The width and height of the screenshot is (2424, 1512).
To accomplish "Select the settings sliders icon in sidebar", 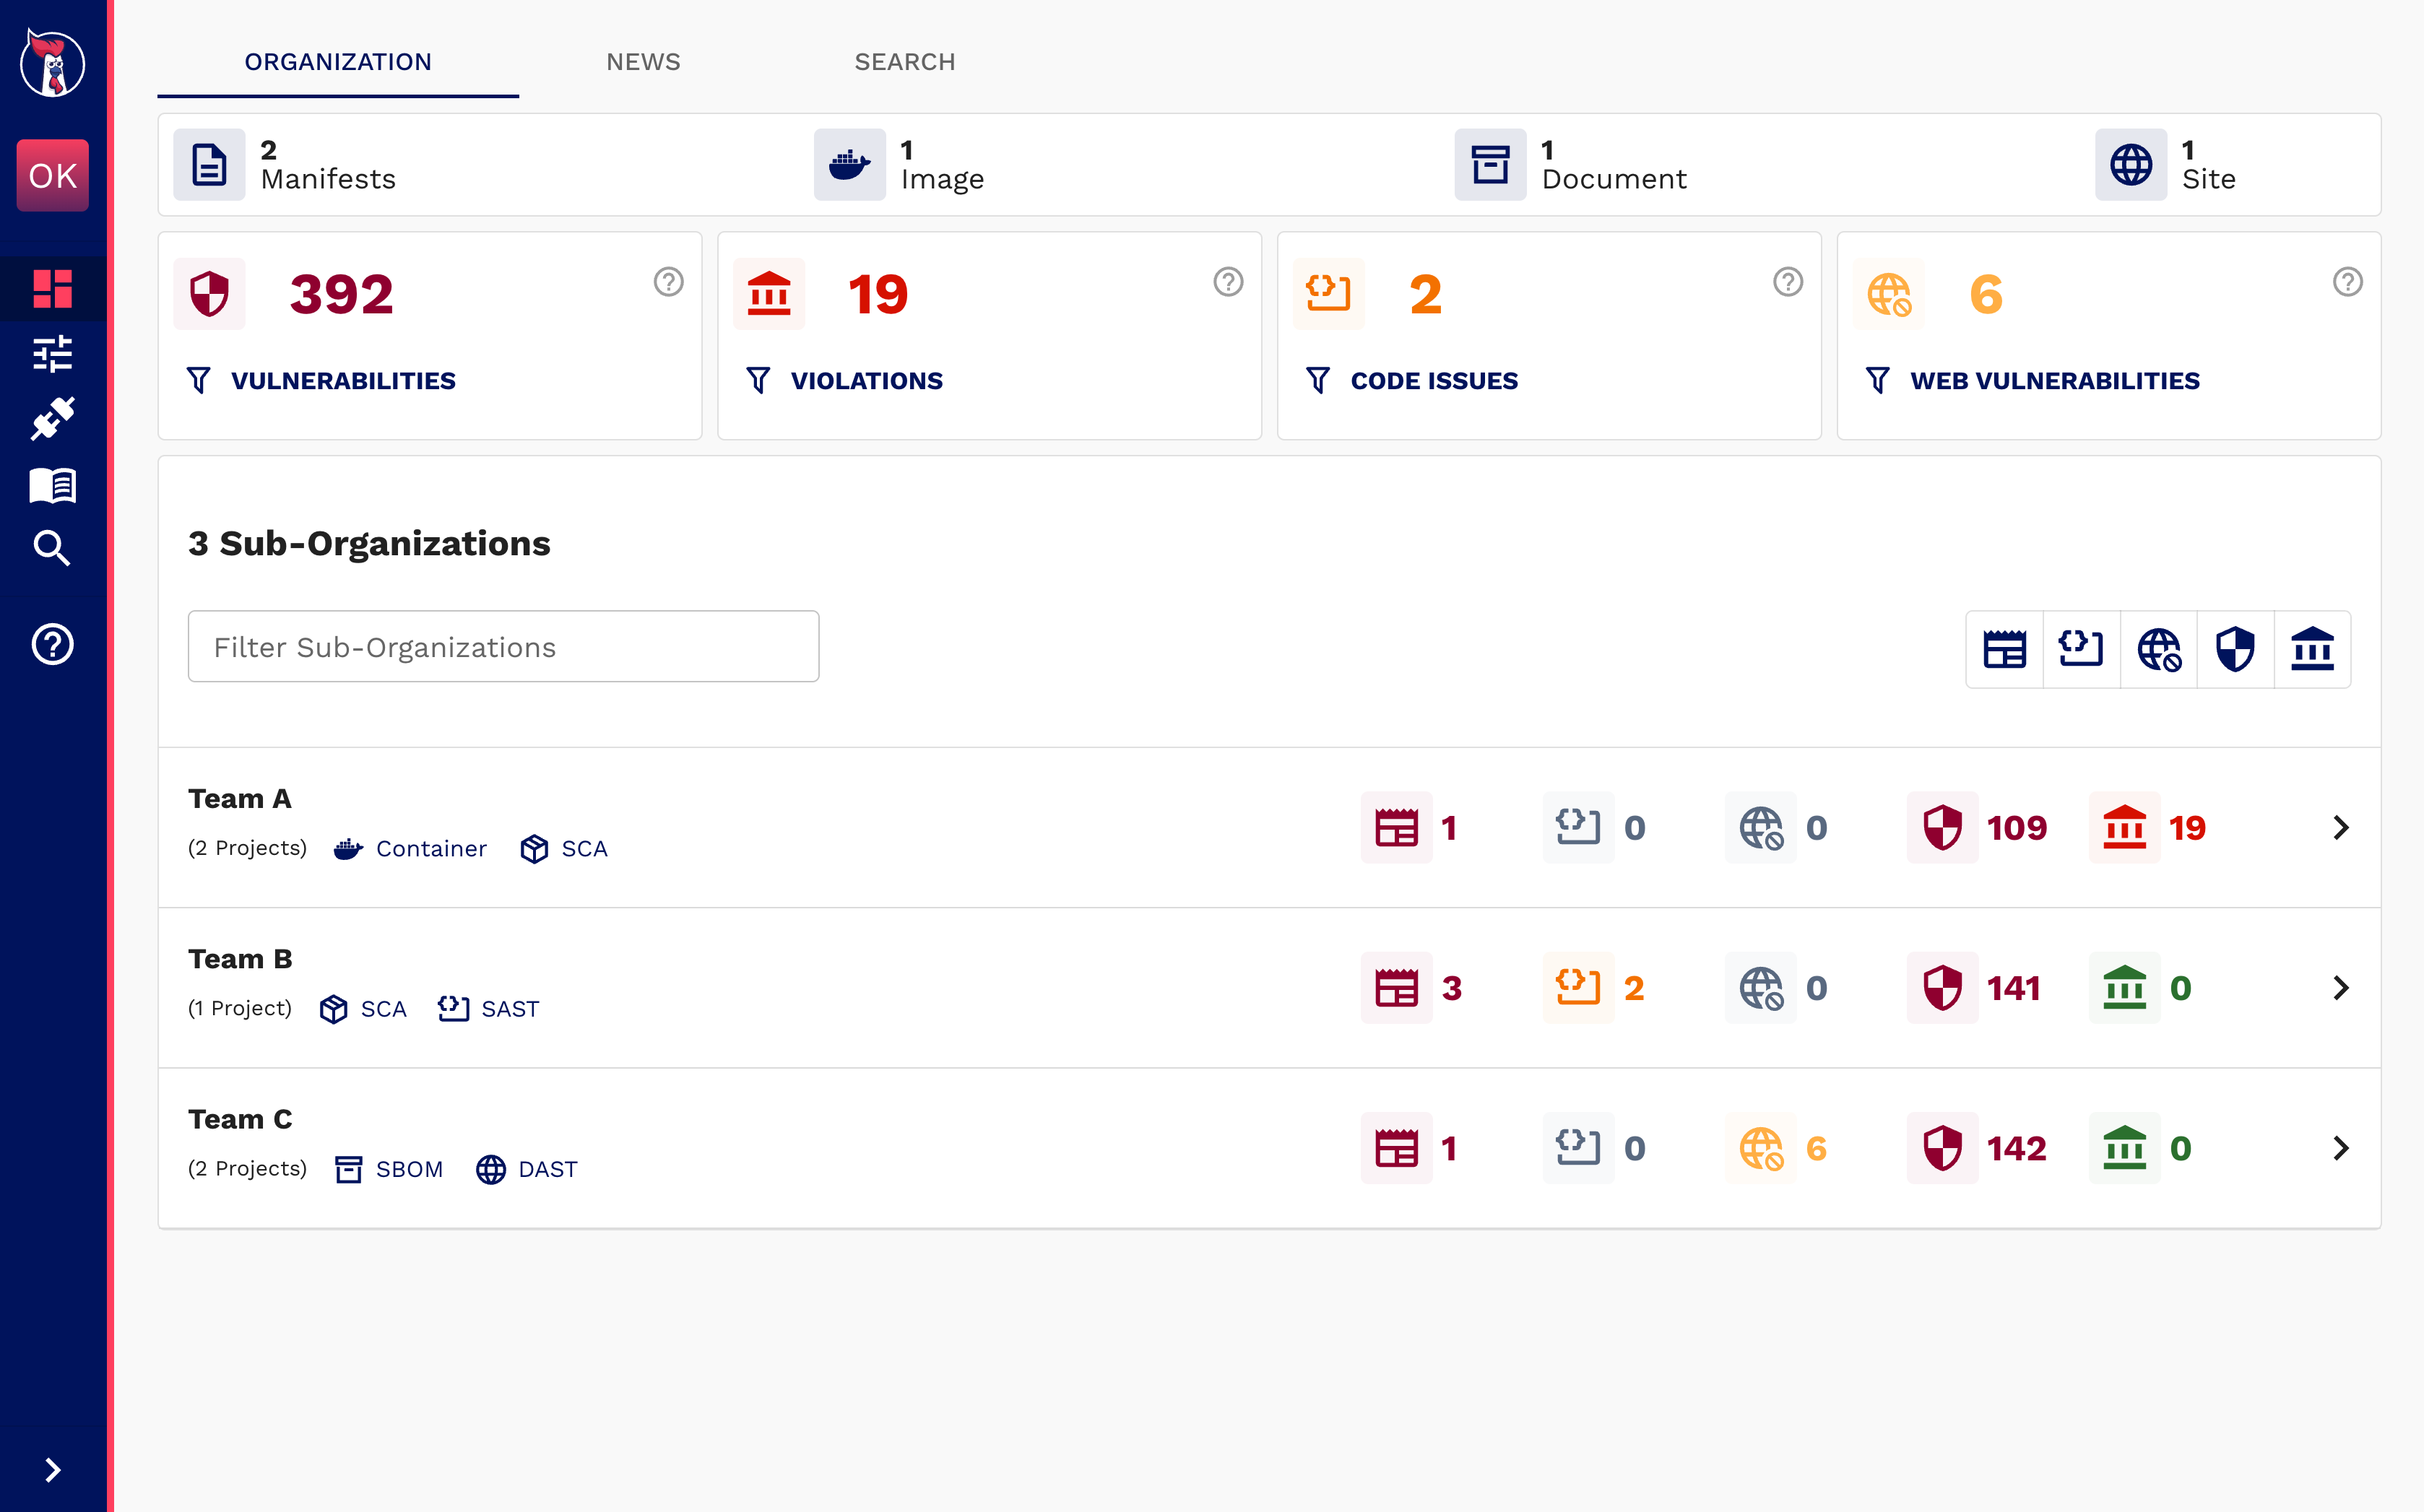I will tap(52, 355).
